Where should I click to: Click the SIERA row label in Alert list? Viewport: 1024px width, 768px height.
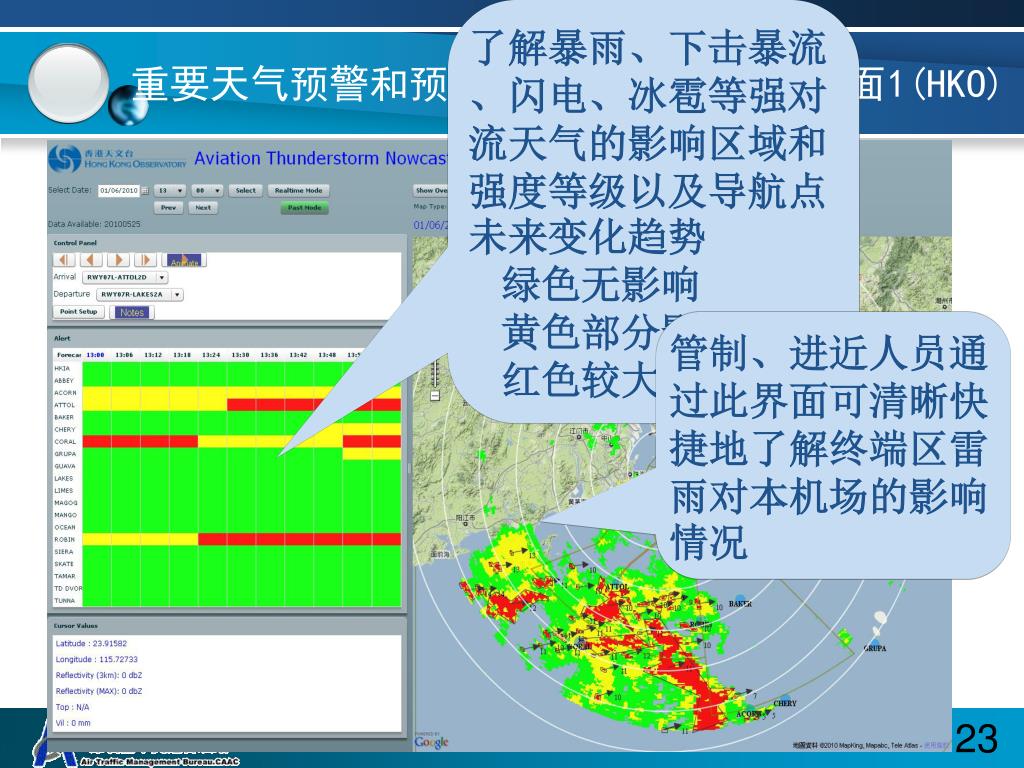tap(64, 552)
